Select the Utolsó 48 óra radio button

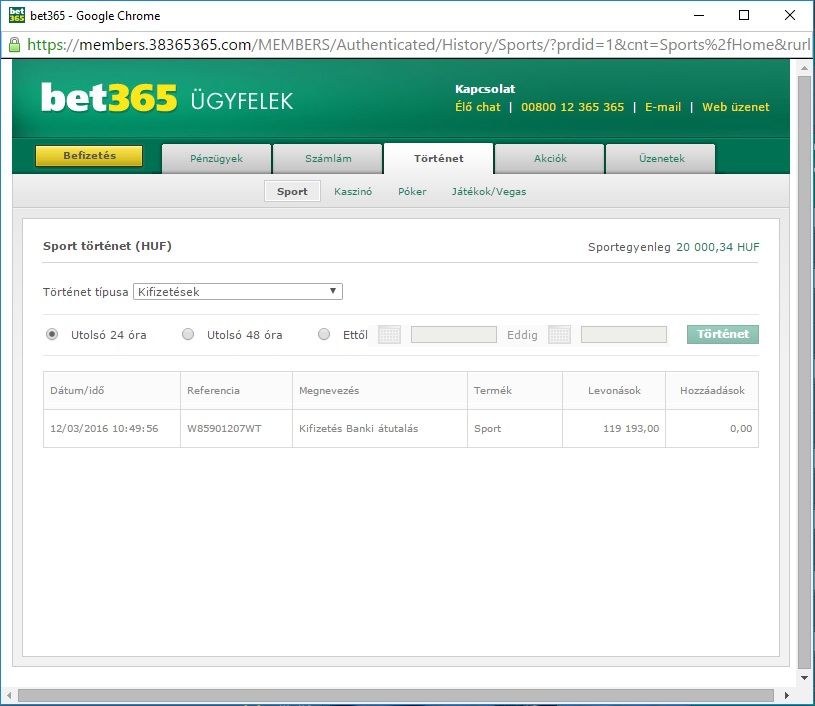click(188, 334)
